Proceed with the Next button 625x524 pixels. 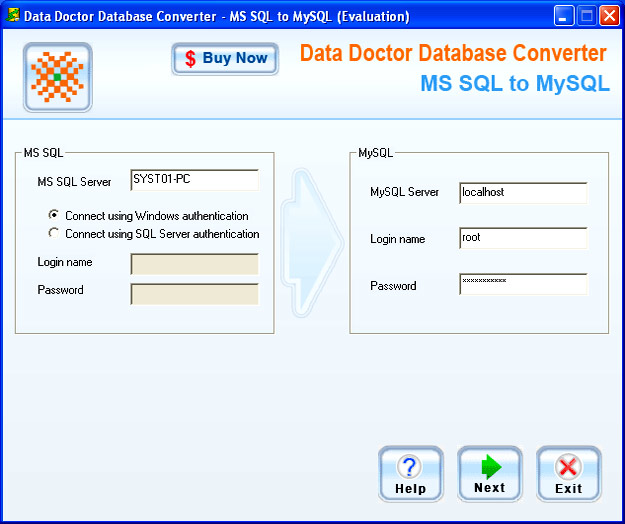(489, 474)
